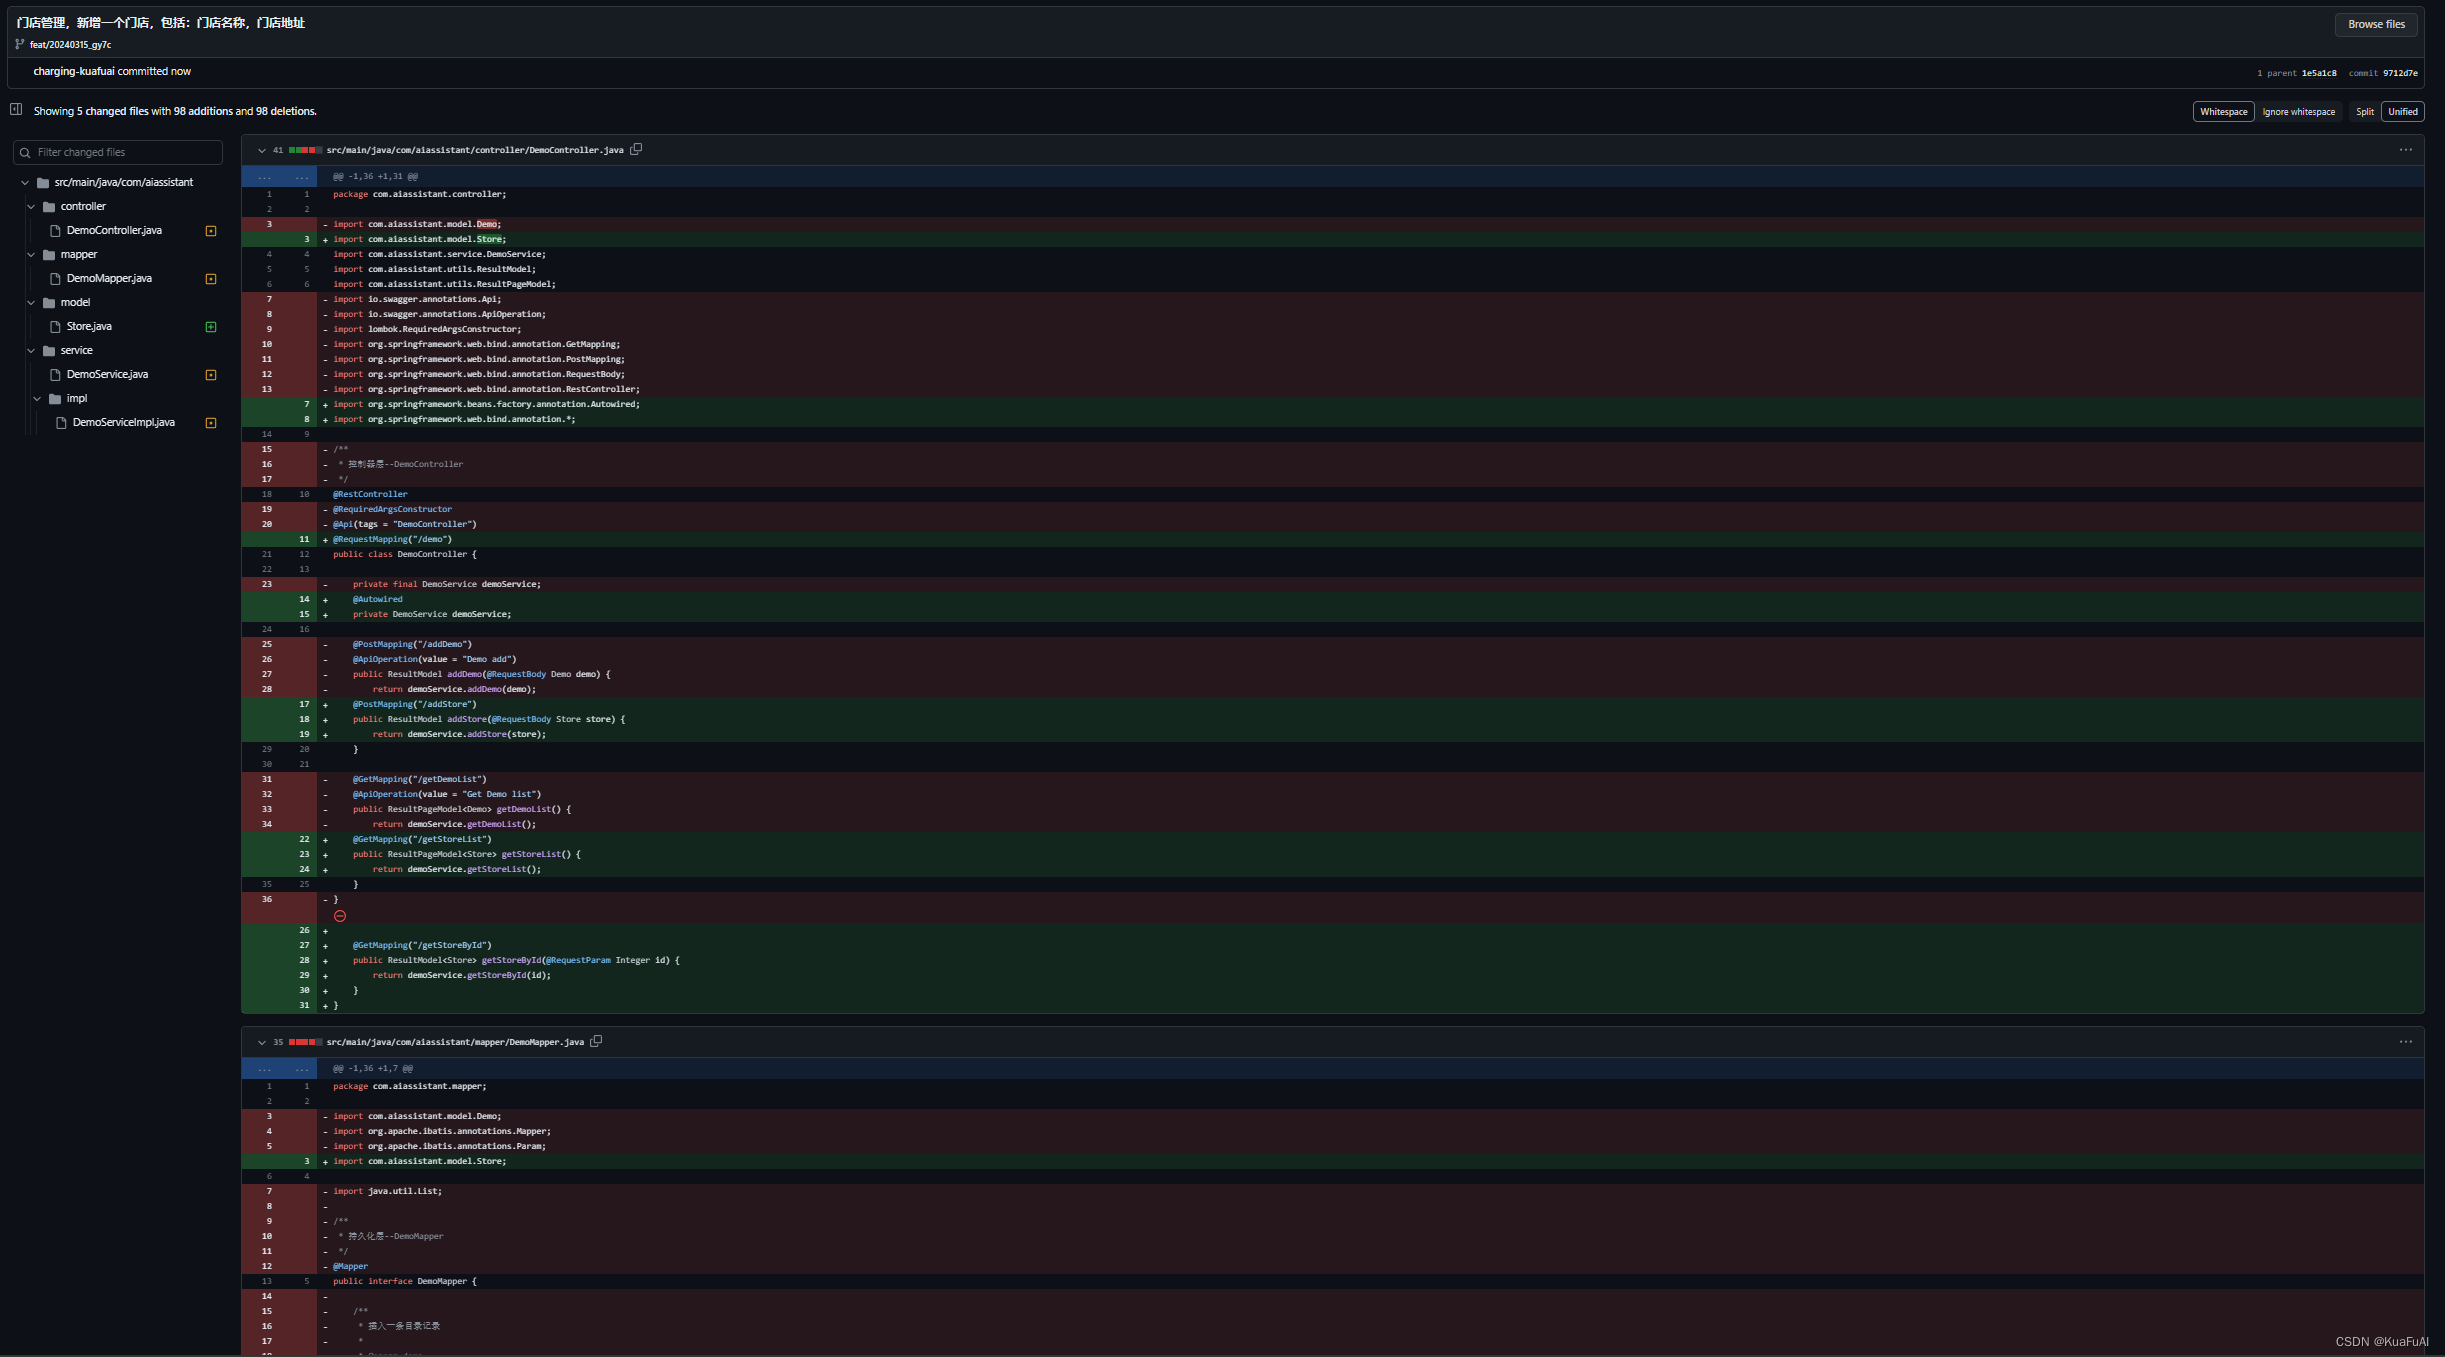2445x1357 pixels.
Task: Select the Whitespace option
Action: pyautogui.click(x=2223, y=112)
